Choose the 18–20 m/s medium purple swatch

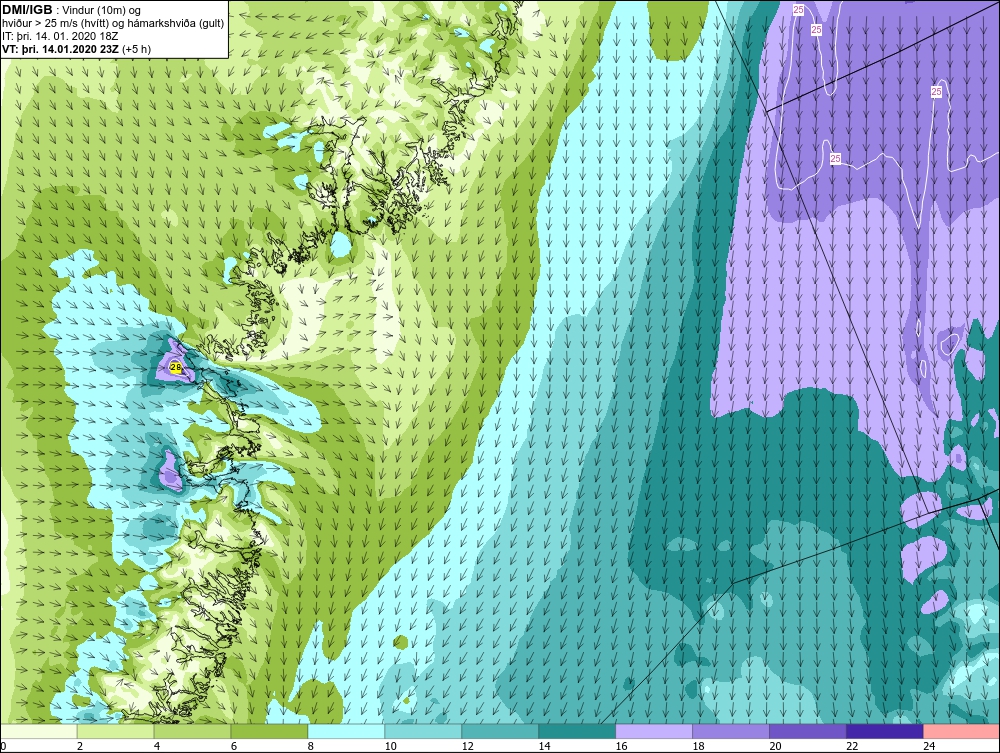[x=731, y=731]
